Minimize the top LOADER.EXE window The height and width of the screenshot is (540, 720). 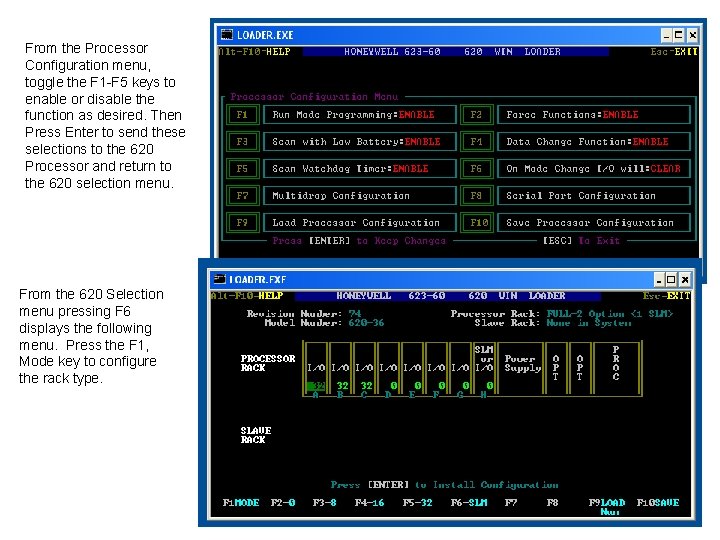coord(667,35)
